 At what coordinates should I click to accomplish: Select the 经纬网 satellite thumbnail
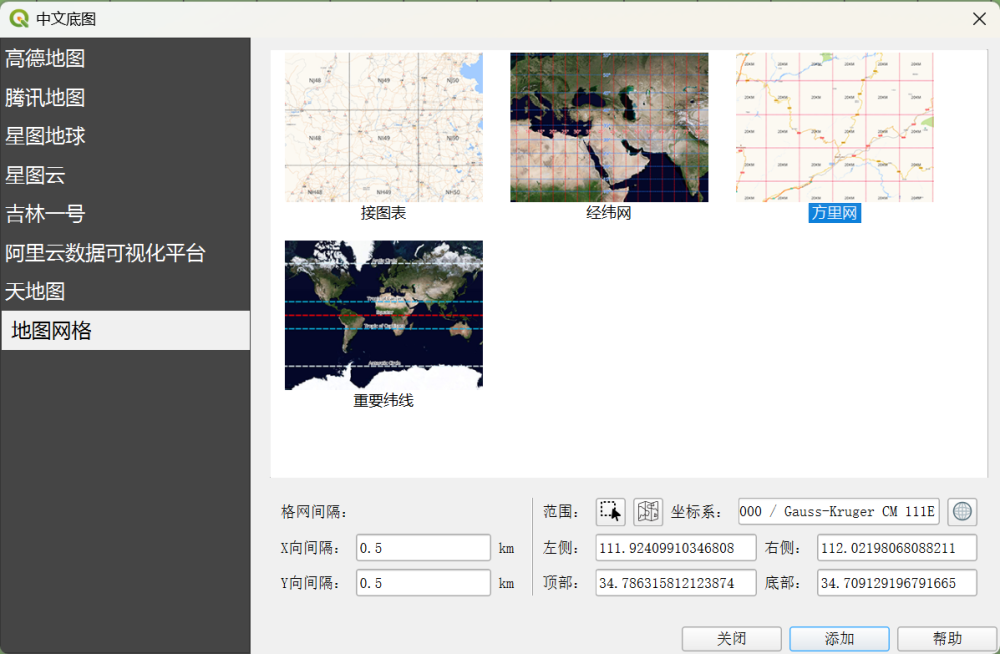609,128
